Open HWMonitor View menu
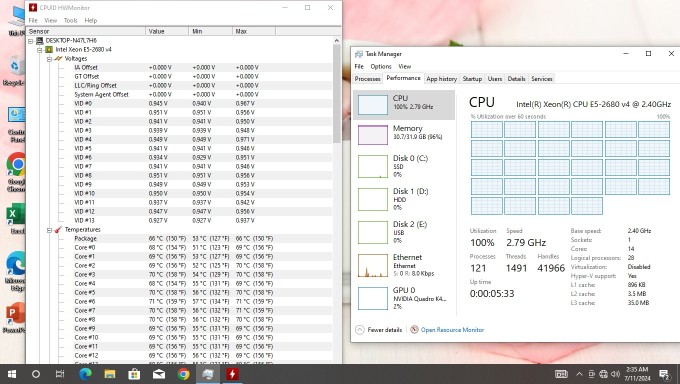The height and width of the screenshot is (384, 680). 51,20
